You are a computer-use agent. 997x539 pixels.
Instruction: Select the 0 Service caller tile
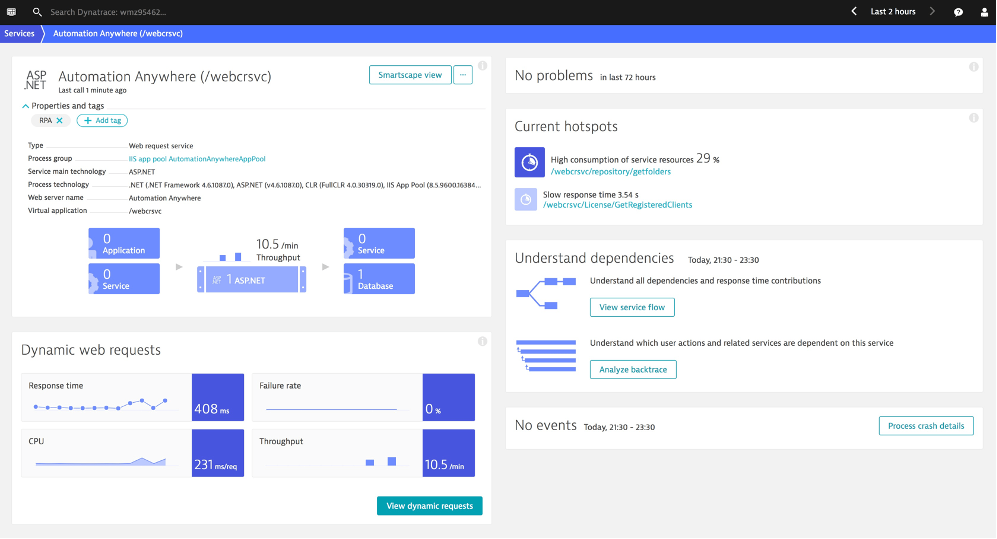click(124, 279)
